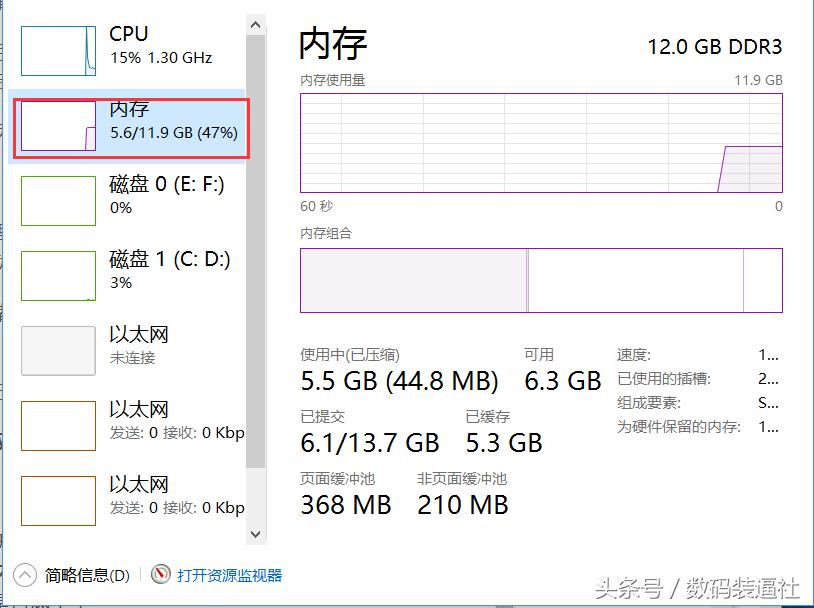This screenshot has height=608, width=814.
Task: Click the resource monitor icon
Action: point(161,575)
